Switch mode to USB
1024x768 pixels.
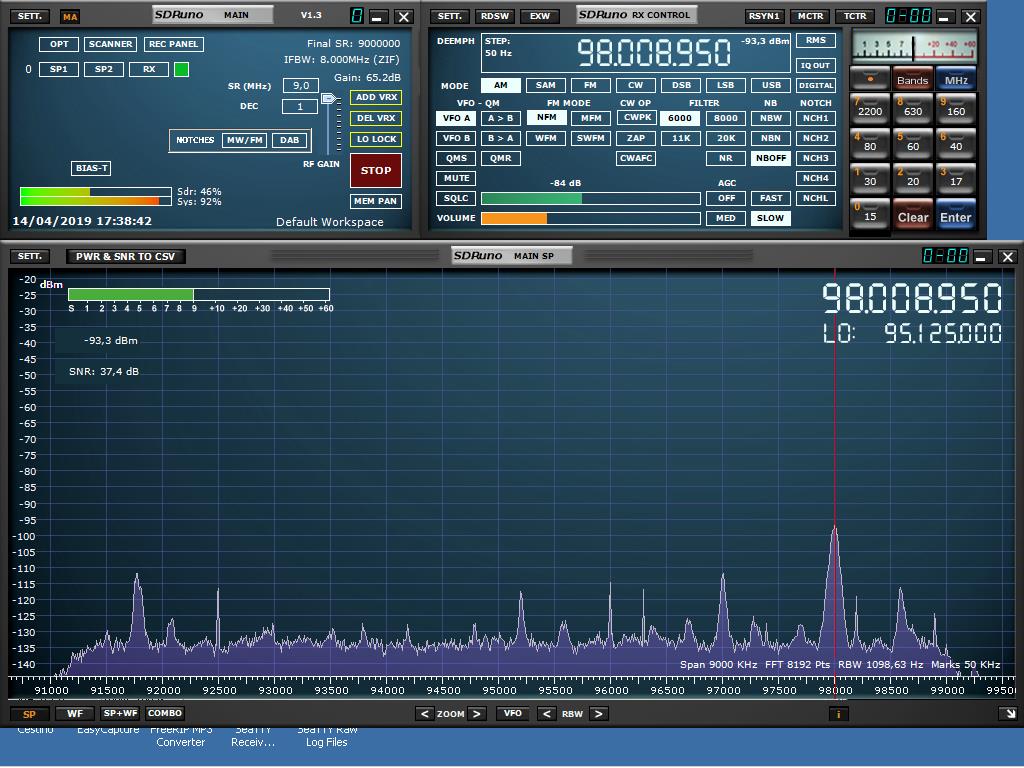pyautogui.click(x=771, y=85)
